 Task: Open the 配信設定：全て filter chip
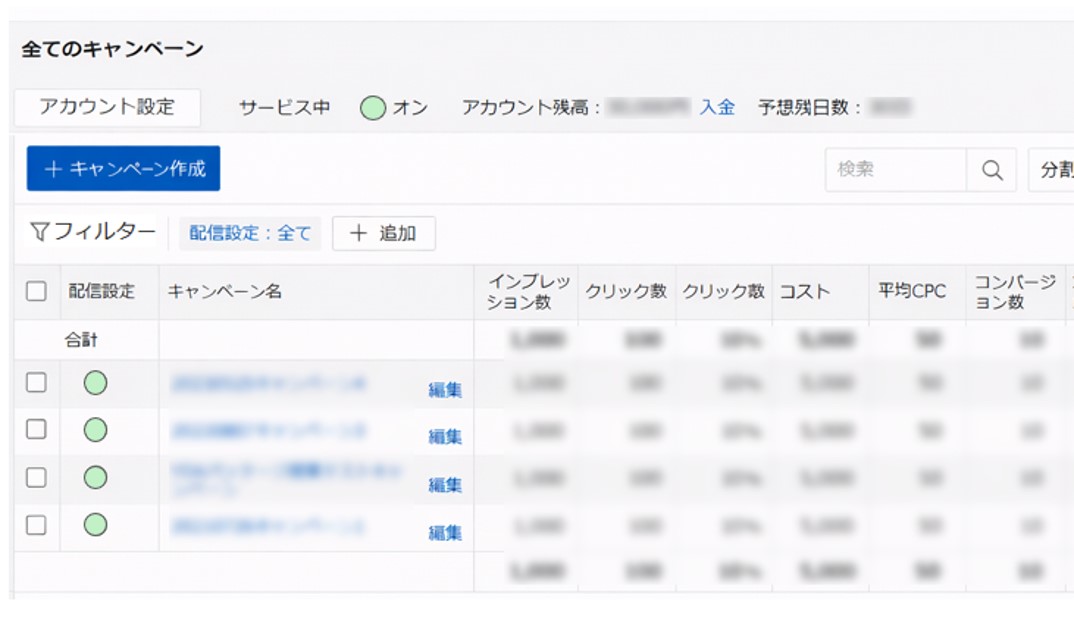pyautogui.click(x=250, y=234)
